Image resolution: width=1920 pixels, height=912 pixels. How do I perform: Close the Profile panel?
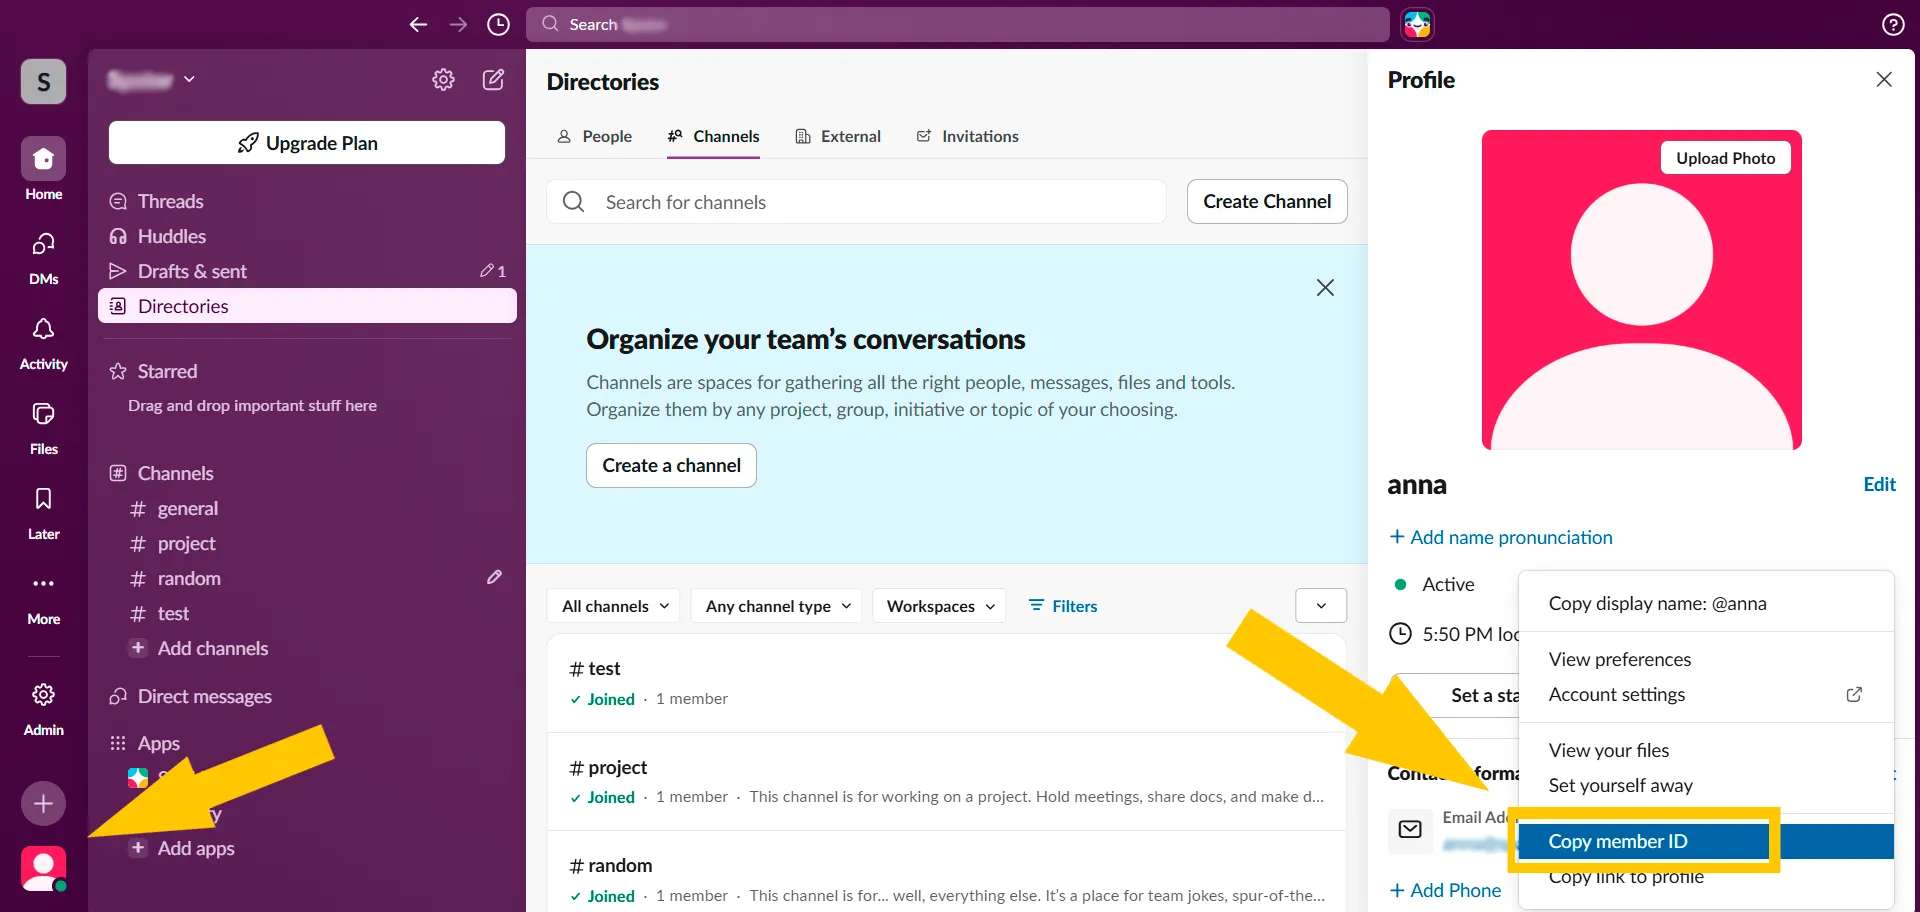[x=1884, y=79]
